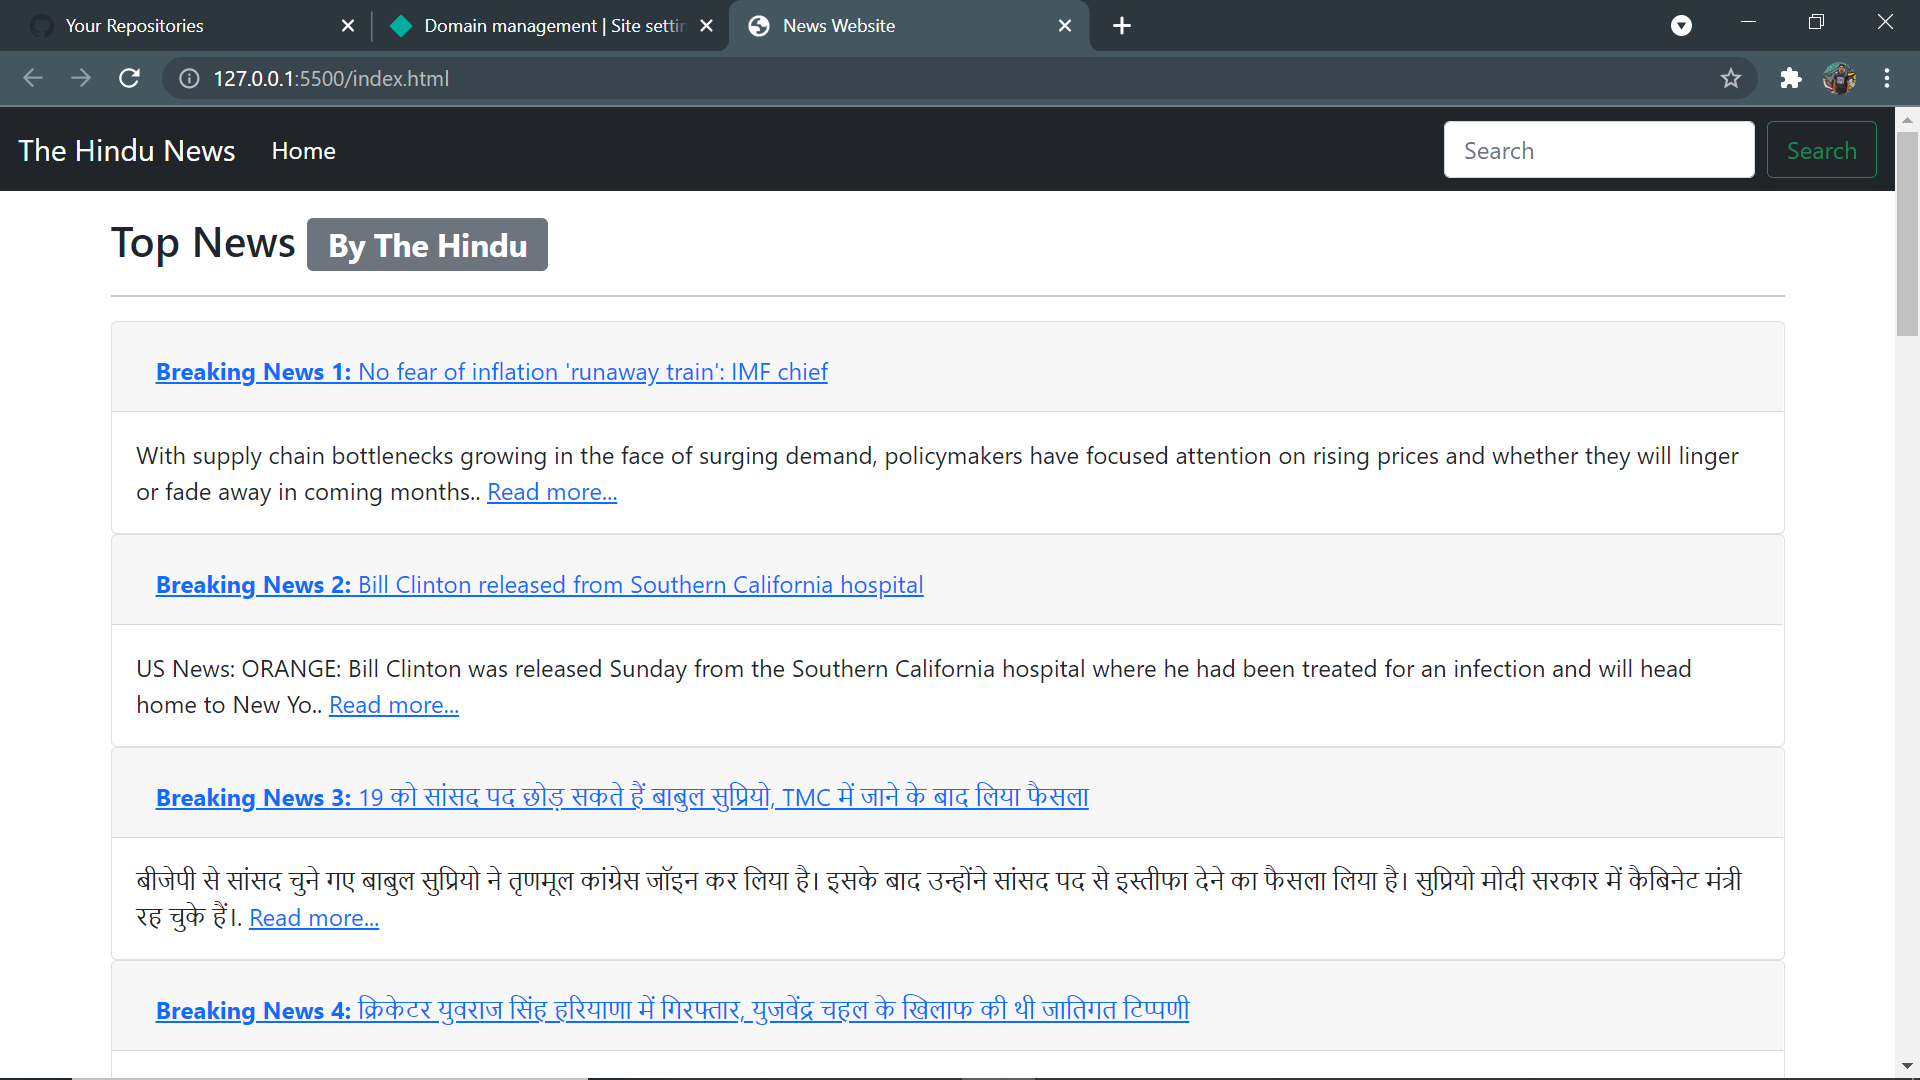1920x1080 pixels.
Task: Open a new tab with the plus icon
Action: click(x=1121, y=26)
